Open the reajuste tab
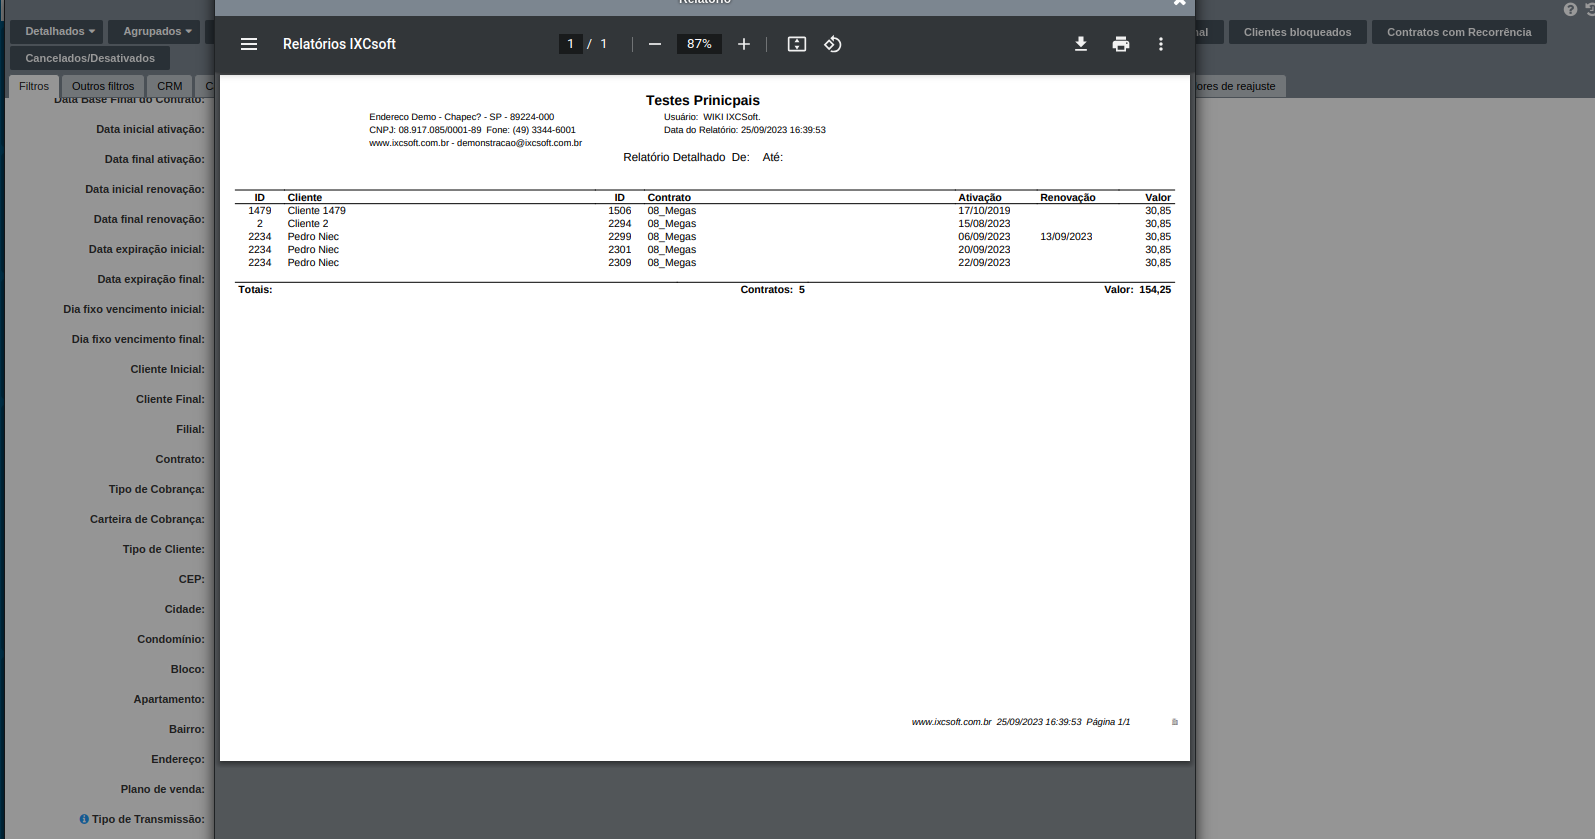 pos(1238,86)
